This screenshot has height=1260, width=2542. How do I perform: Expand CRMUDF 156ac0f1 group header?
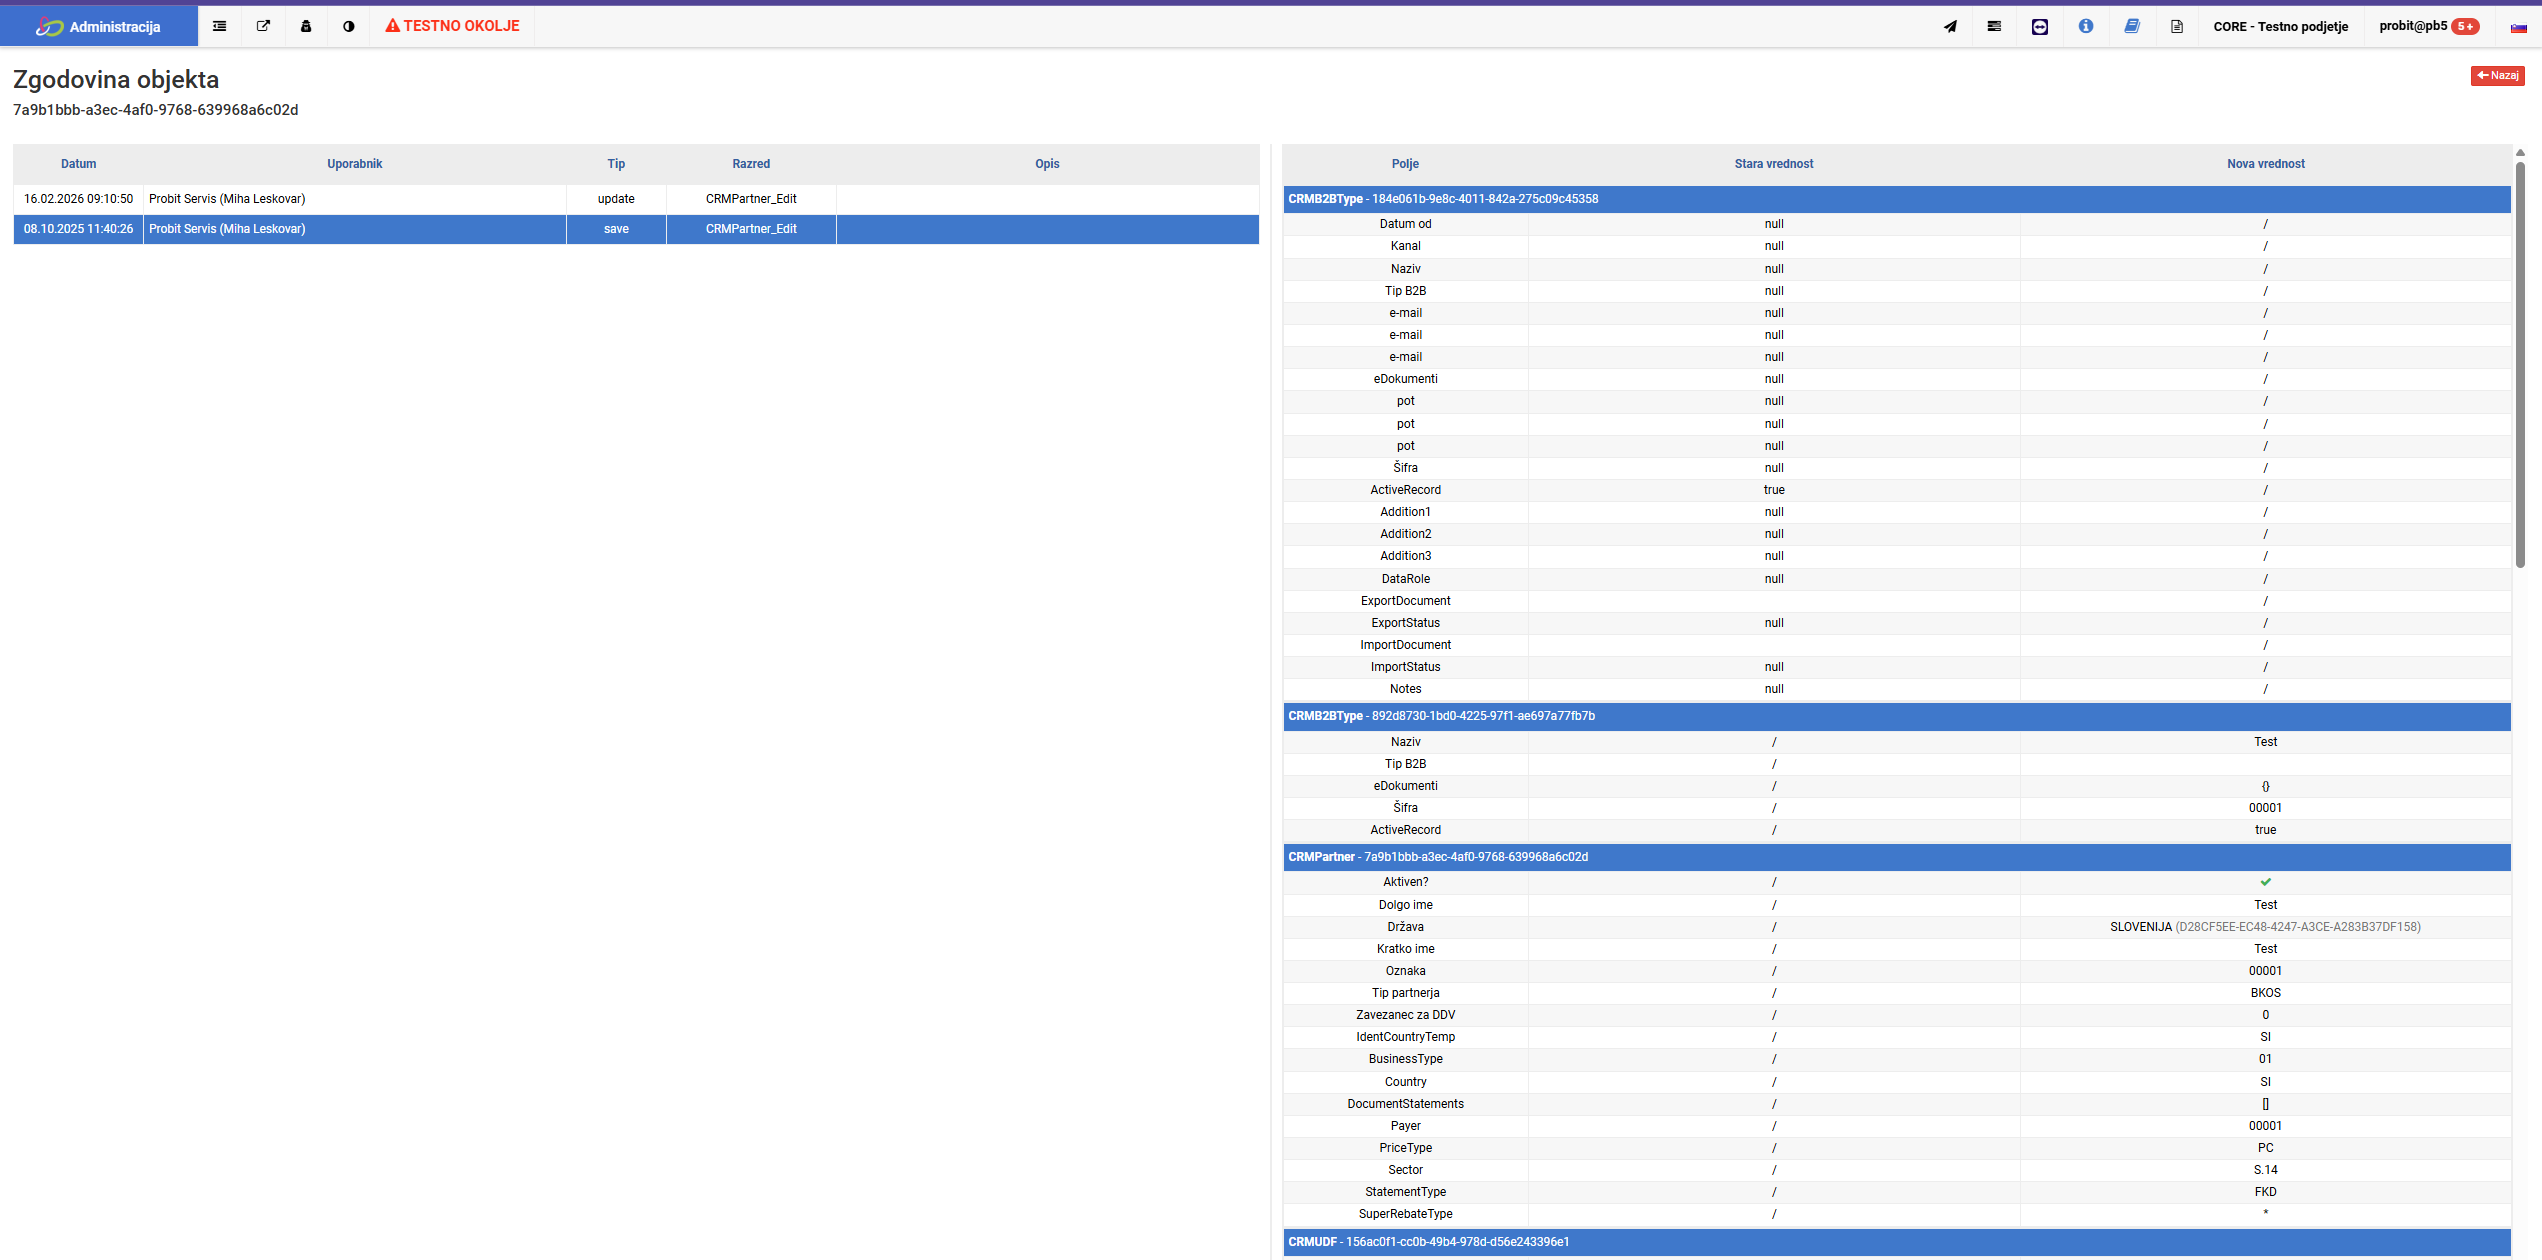(1897, 1242)
